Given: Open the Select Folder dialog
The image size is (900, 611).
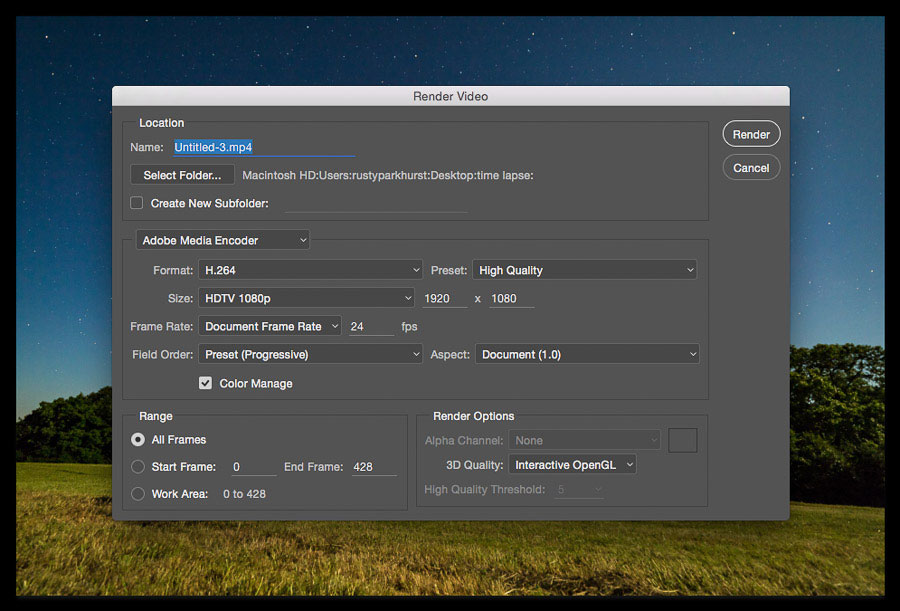Looking at the screenshot, I should click(182, 175).
